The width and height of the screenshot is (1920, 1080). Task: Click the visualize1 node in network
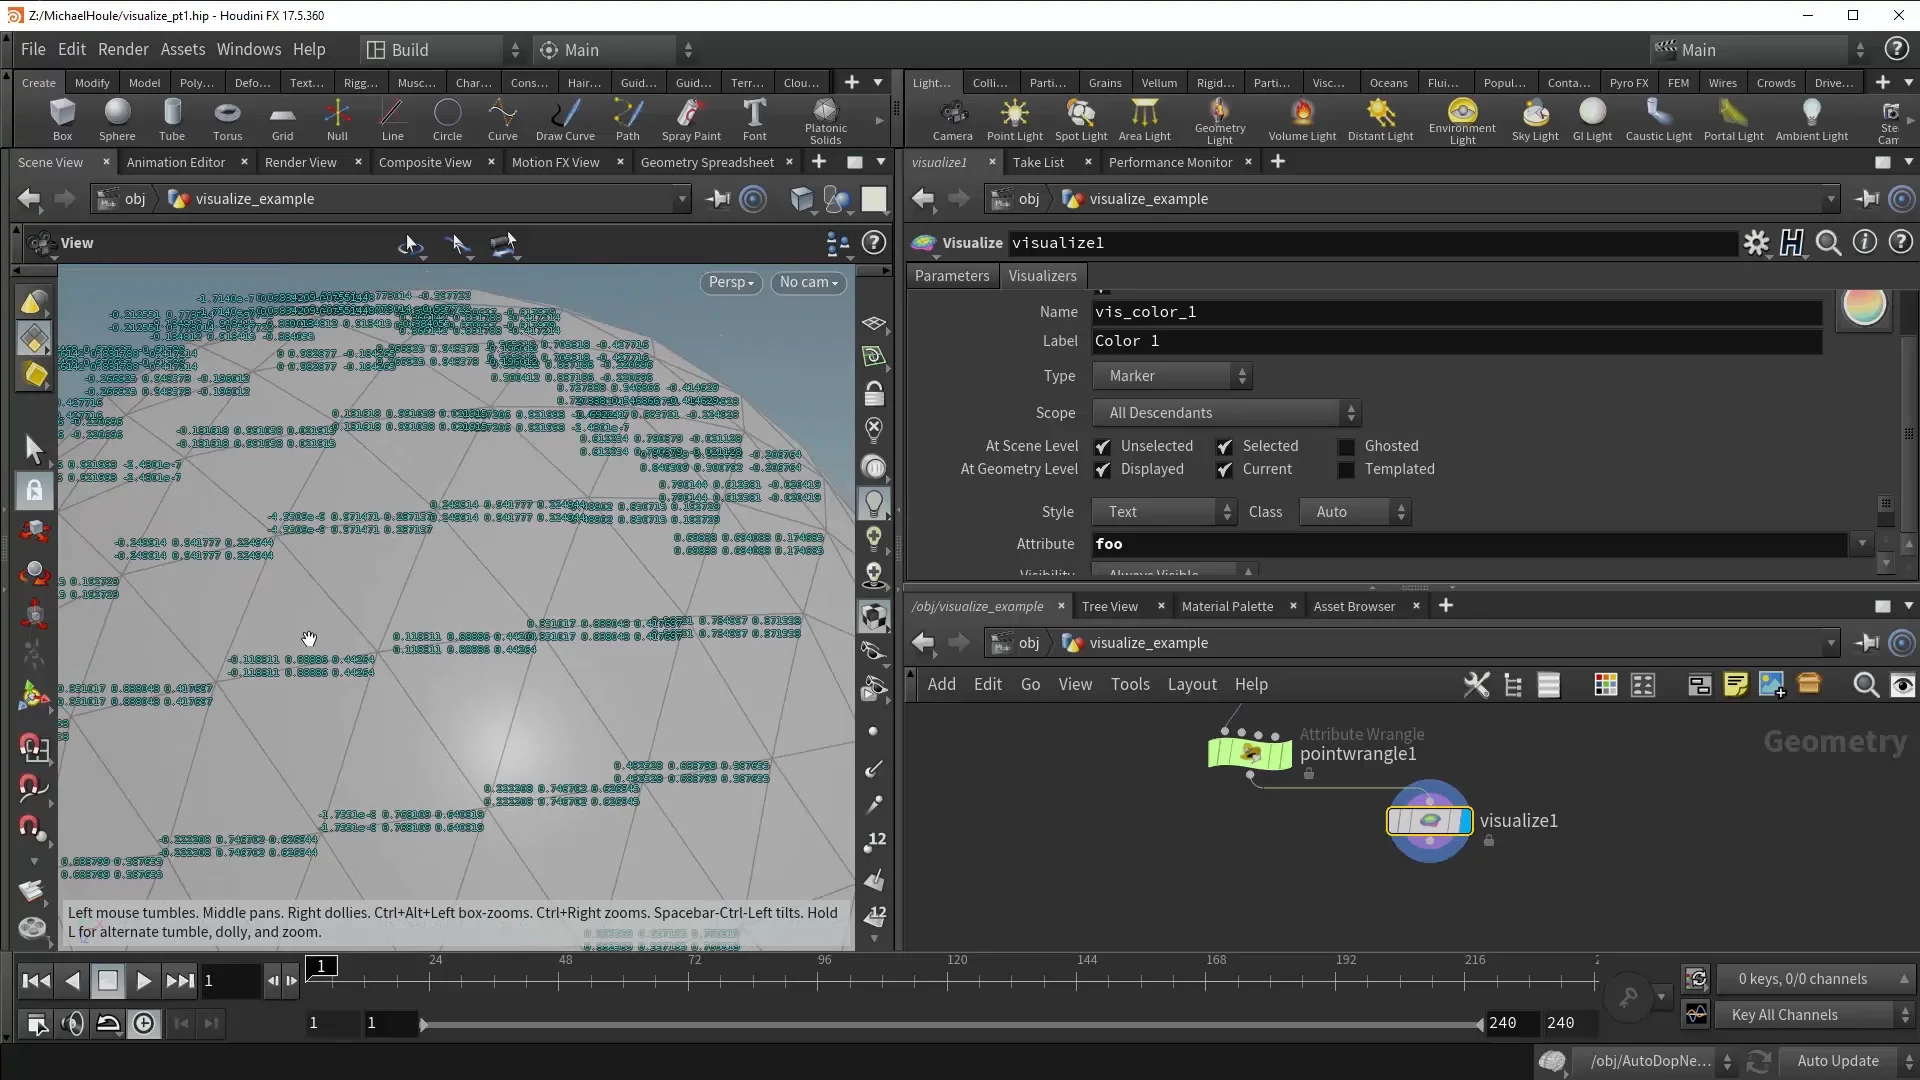[1429, 821]
